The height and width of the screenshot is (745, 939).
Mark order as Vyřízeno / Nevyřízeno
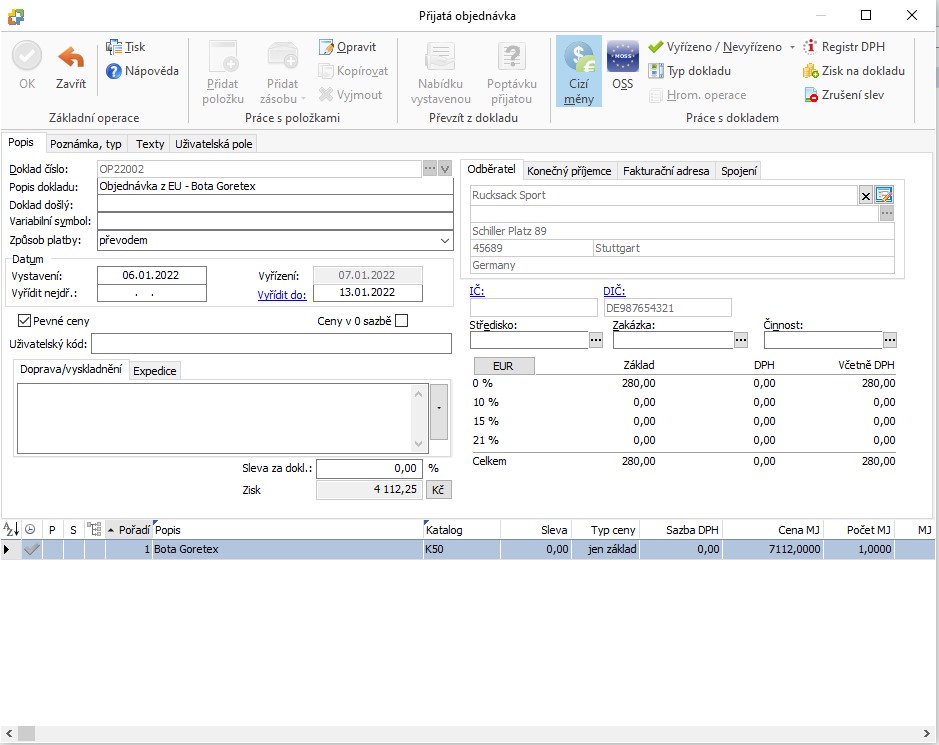click(715, 47)
